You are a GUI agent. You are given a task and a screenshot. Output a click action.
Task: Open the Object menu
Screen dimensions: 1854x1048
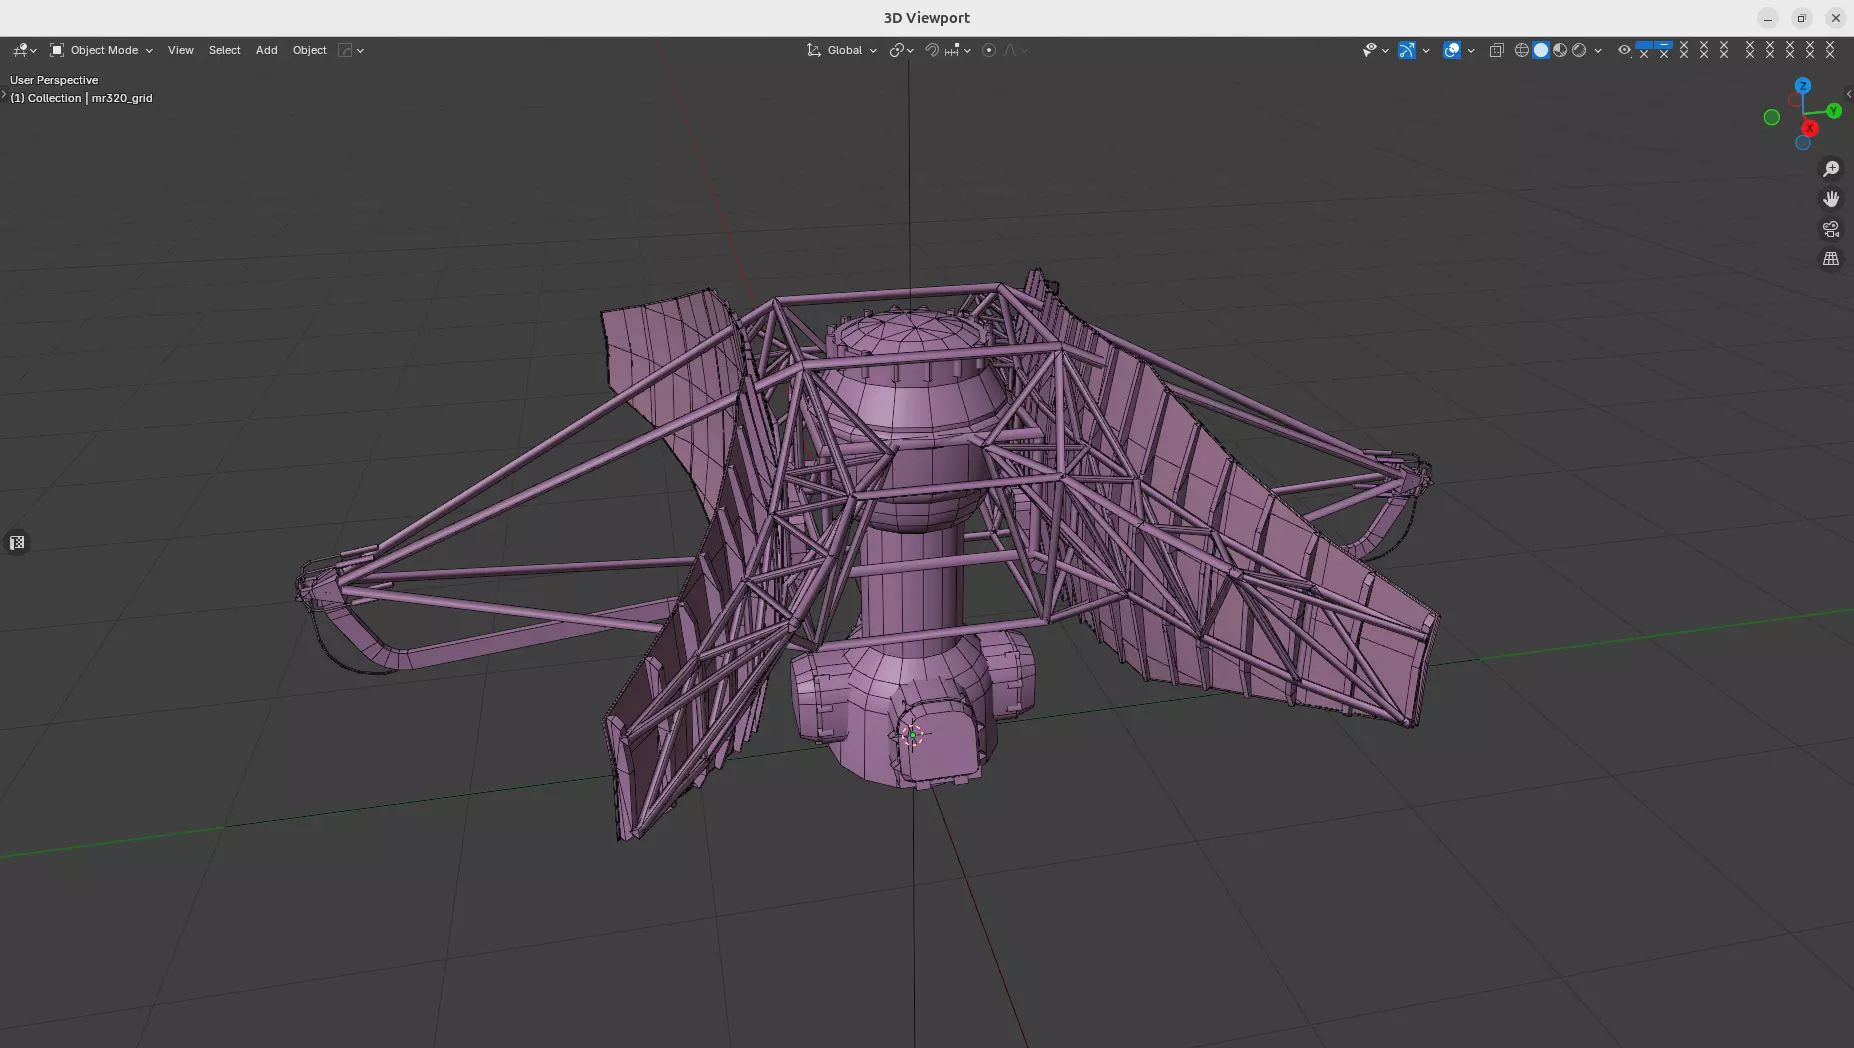pyautogui.click(x=309, y=50)
